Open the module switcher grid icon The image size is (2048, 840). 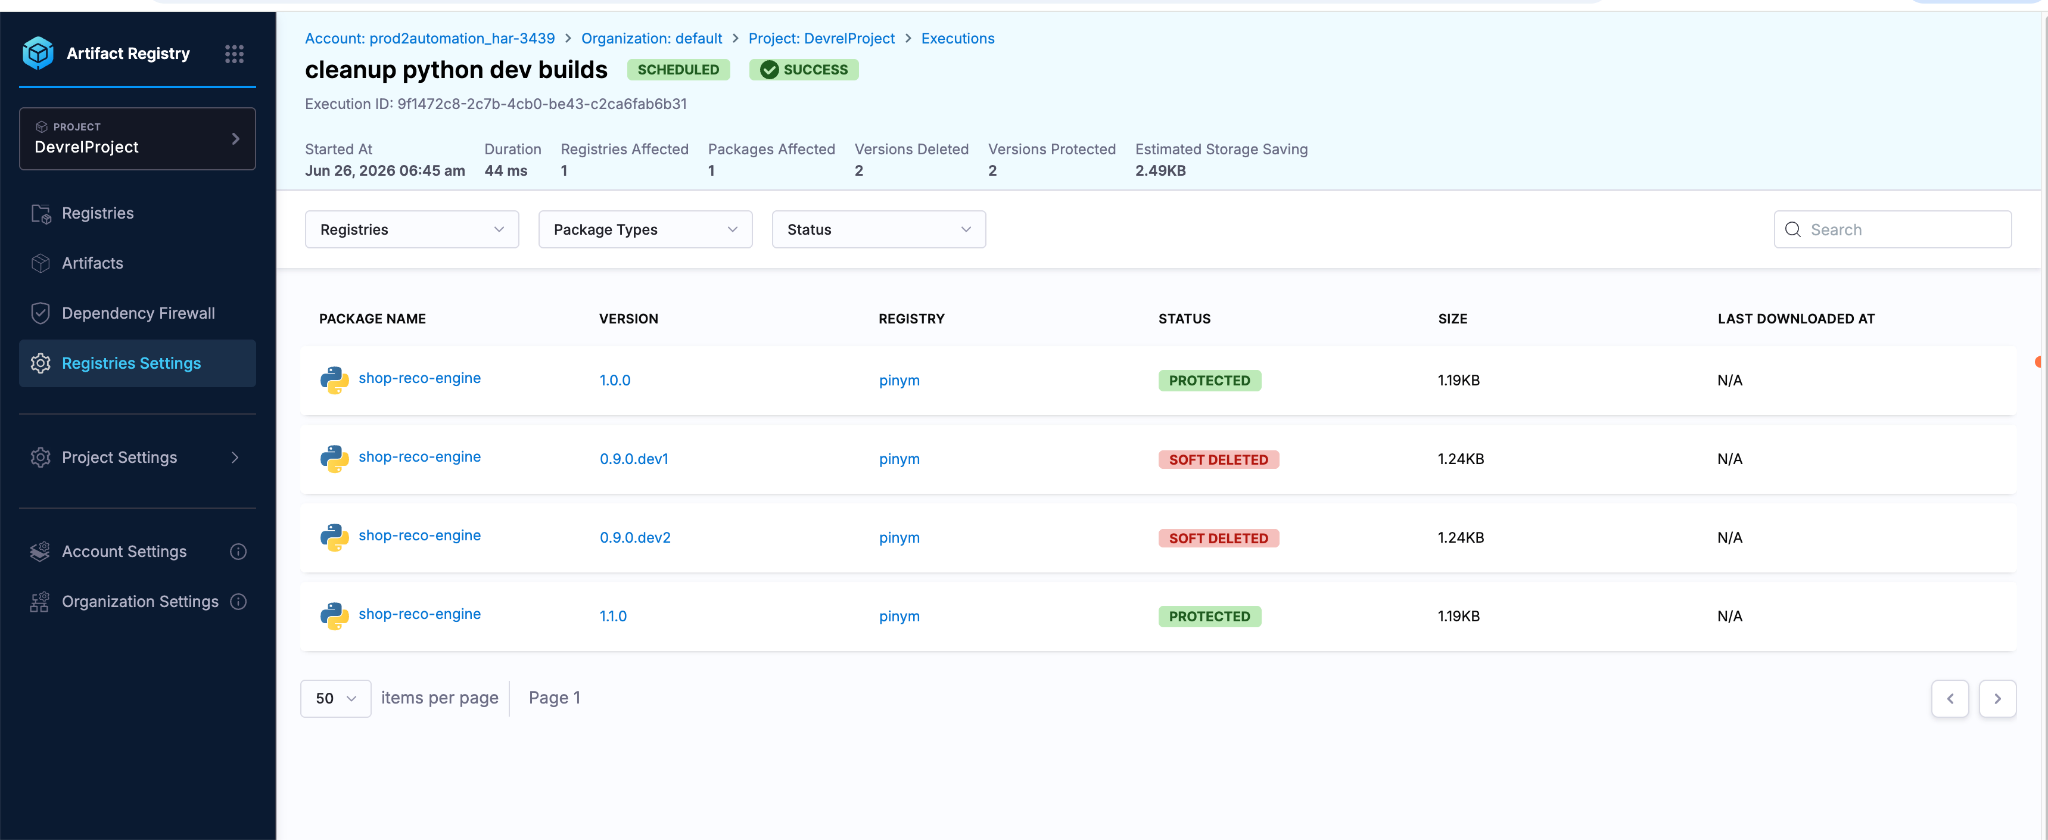coord(234,54)
